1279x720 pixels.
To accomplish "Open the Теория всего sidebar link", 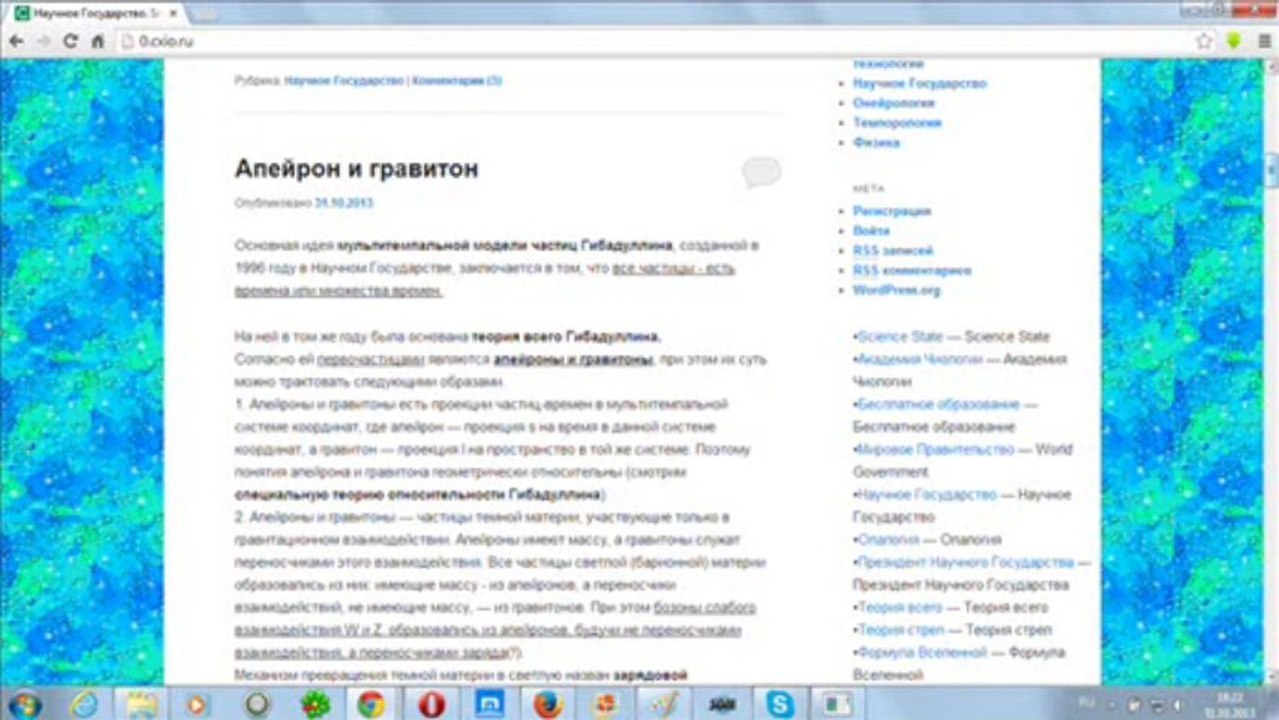I will click(x=900, y=608).
